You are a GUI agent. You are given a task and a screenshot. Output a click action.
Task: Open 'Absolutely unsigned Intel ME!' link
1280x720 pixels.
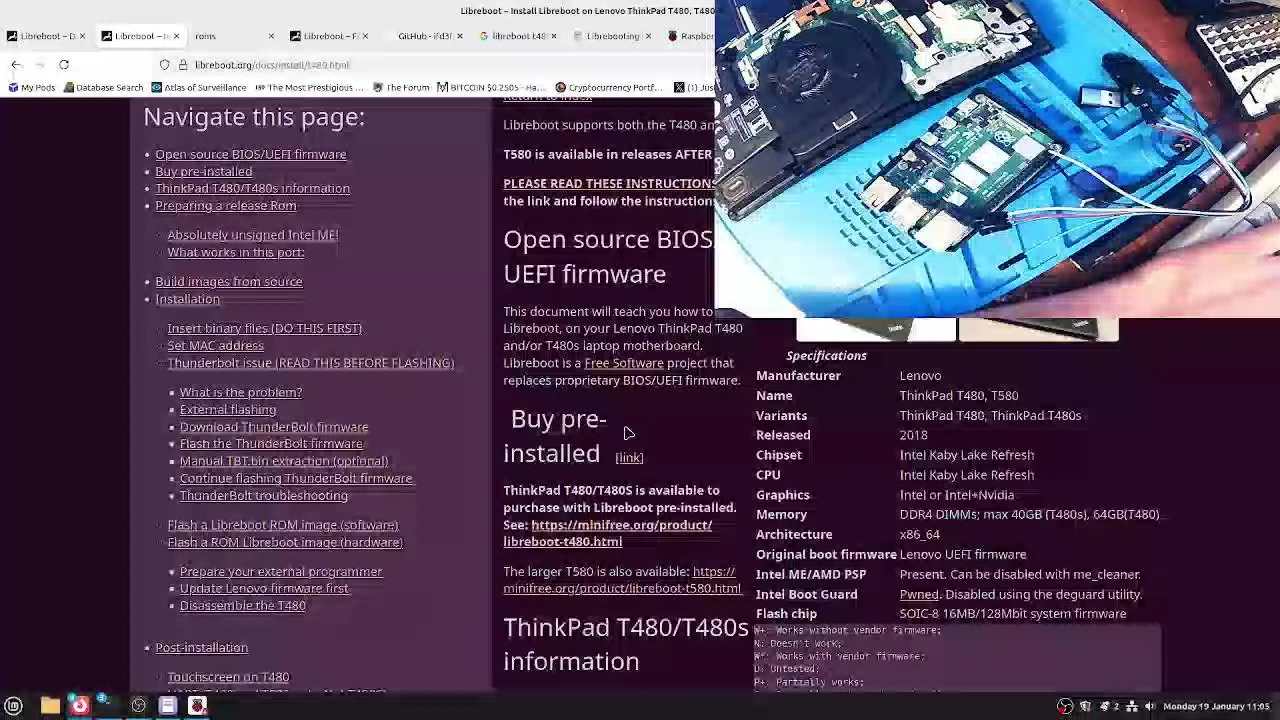coord(253,235)
